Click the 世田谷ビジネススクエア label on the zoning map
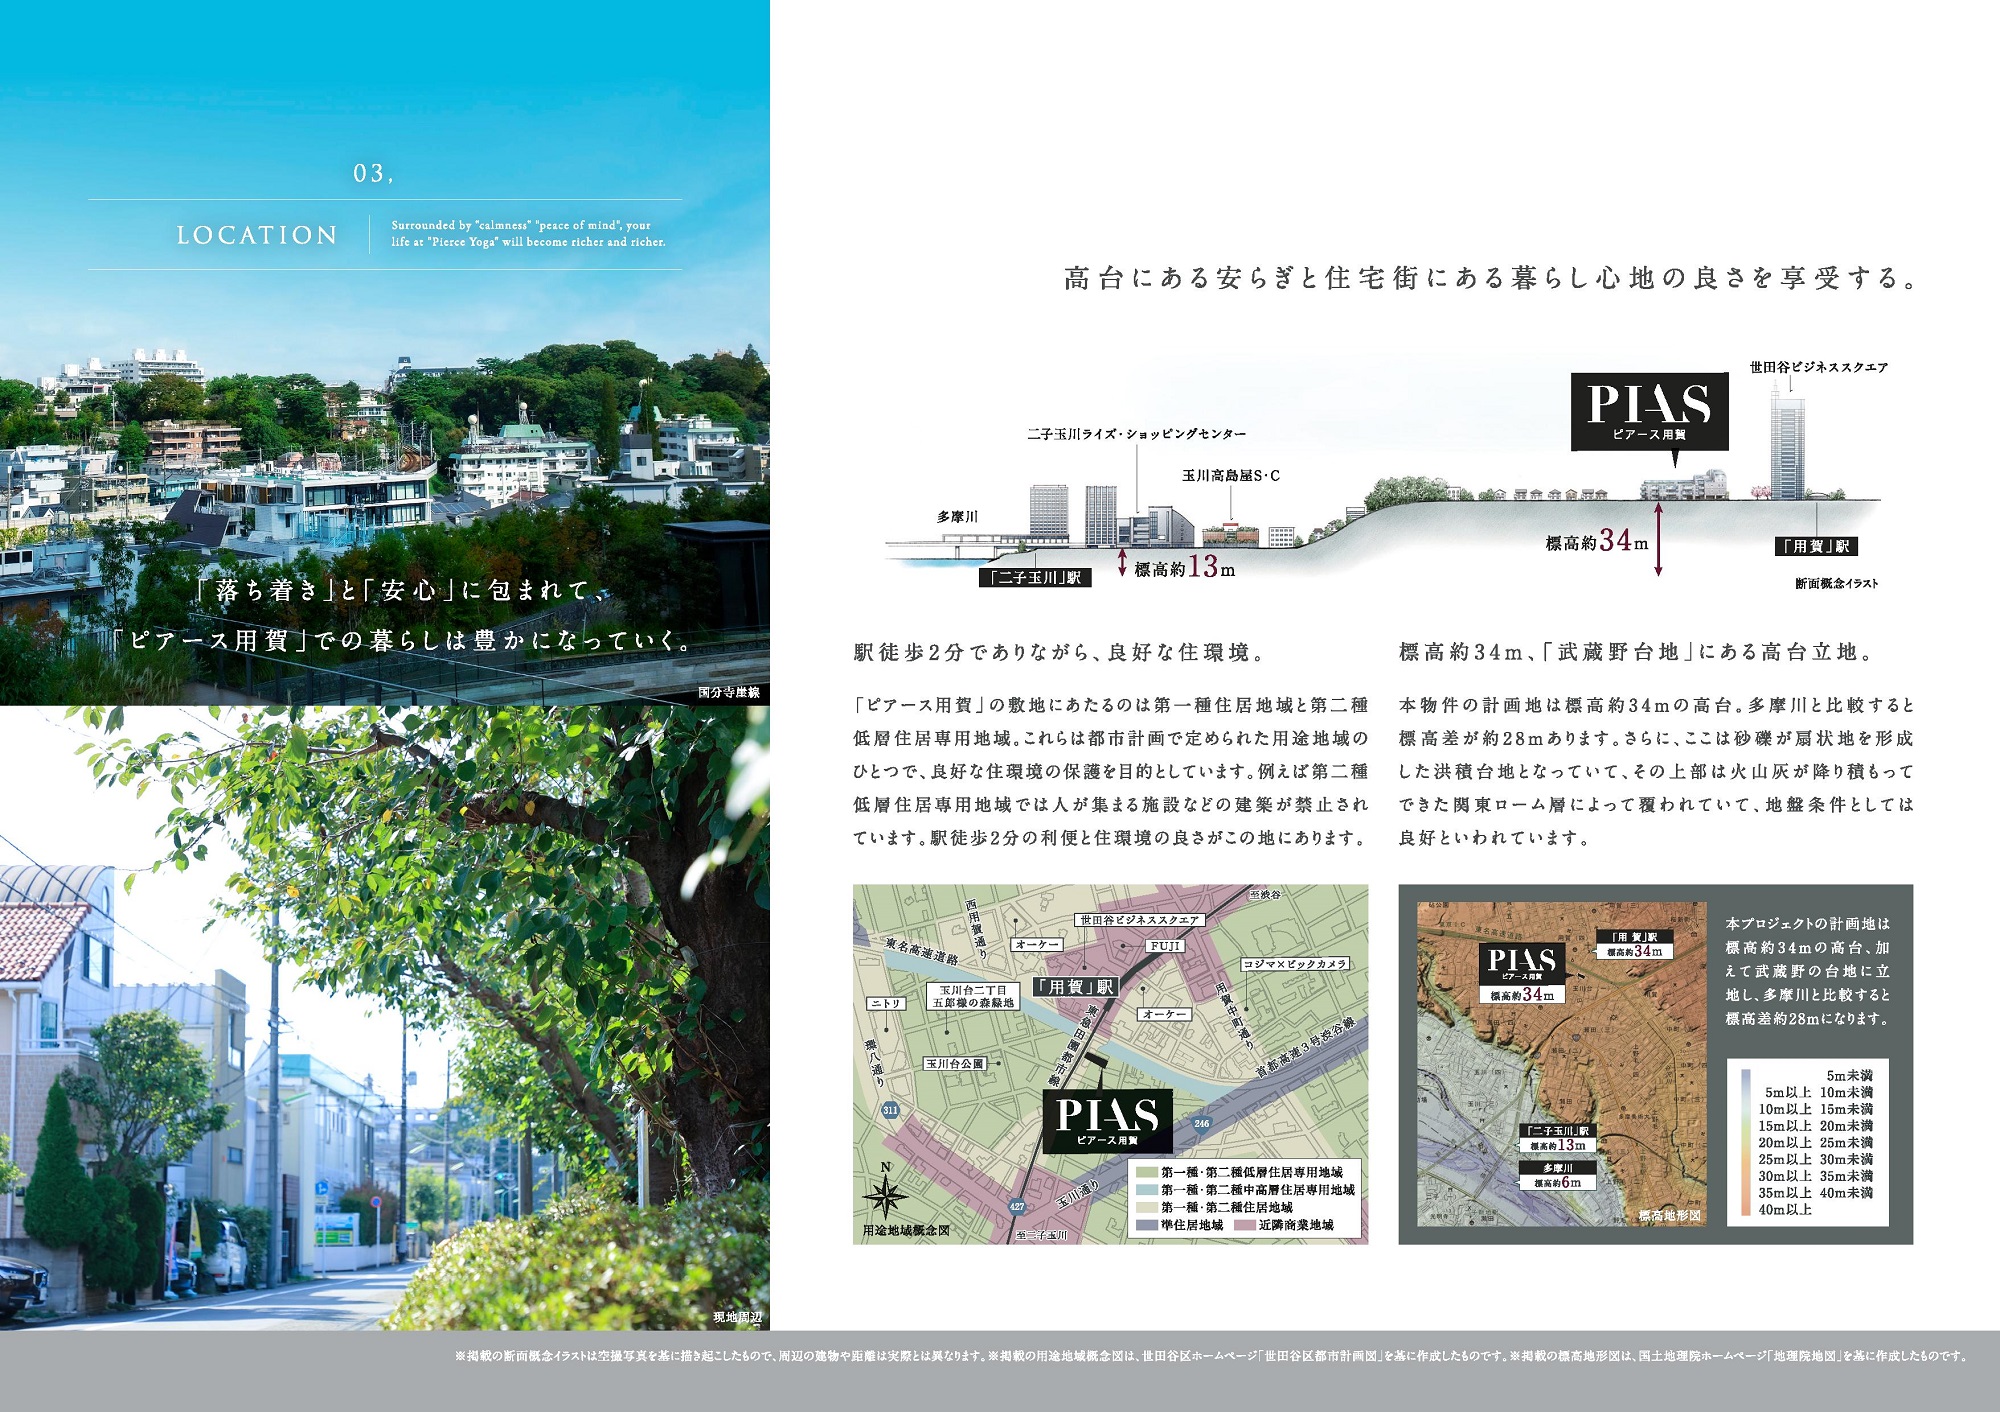Viewport: 2000px width, 1412px height. tap(1139, 920)
